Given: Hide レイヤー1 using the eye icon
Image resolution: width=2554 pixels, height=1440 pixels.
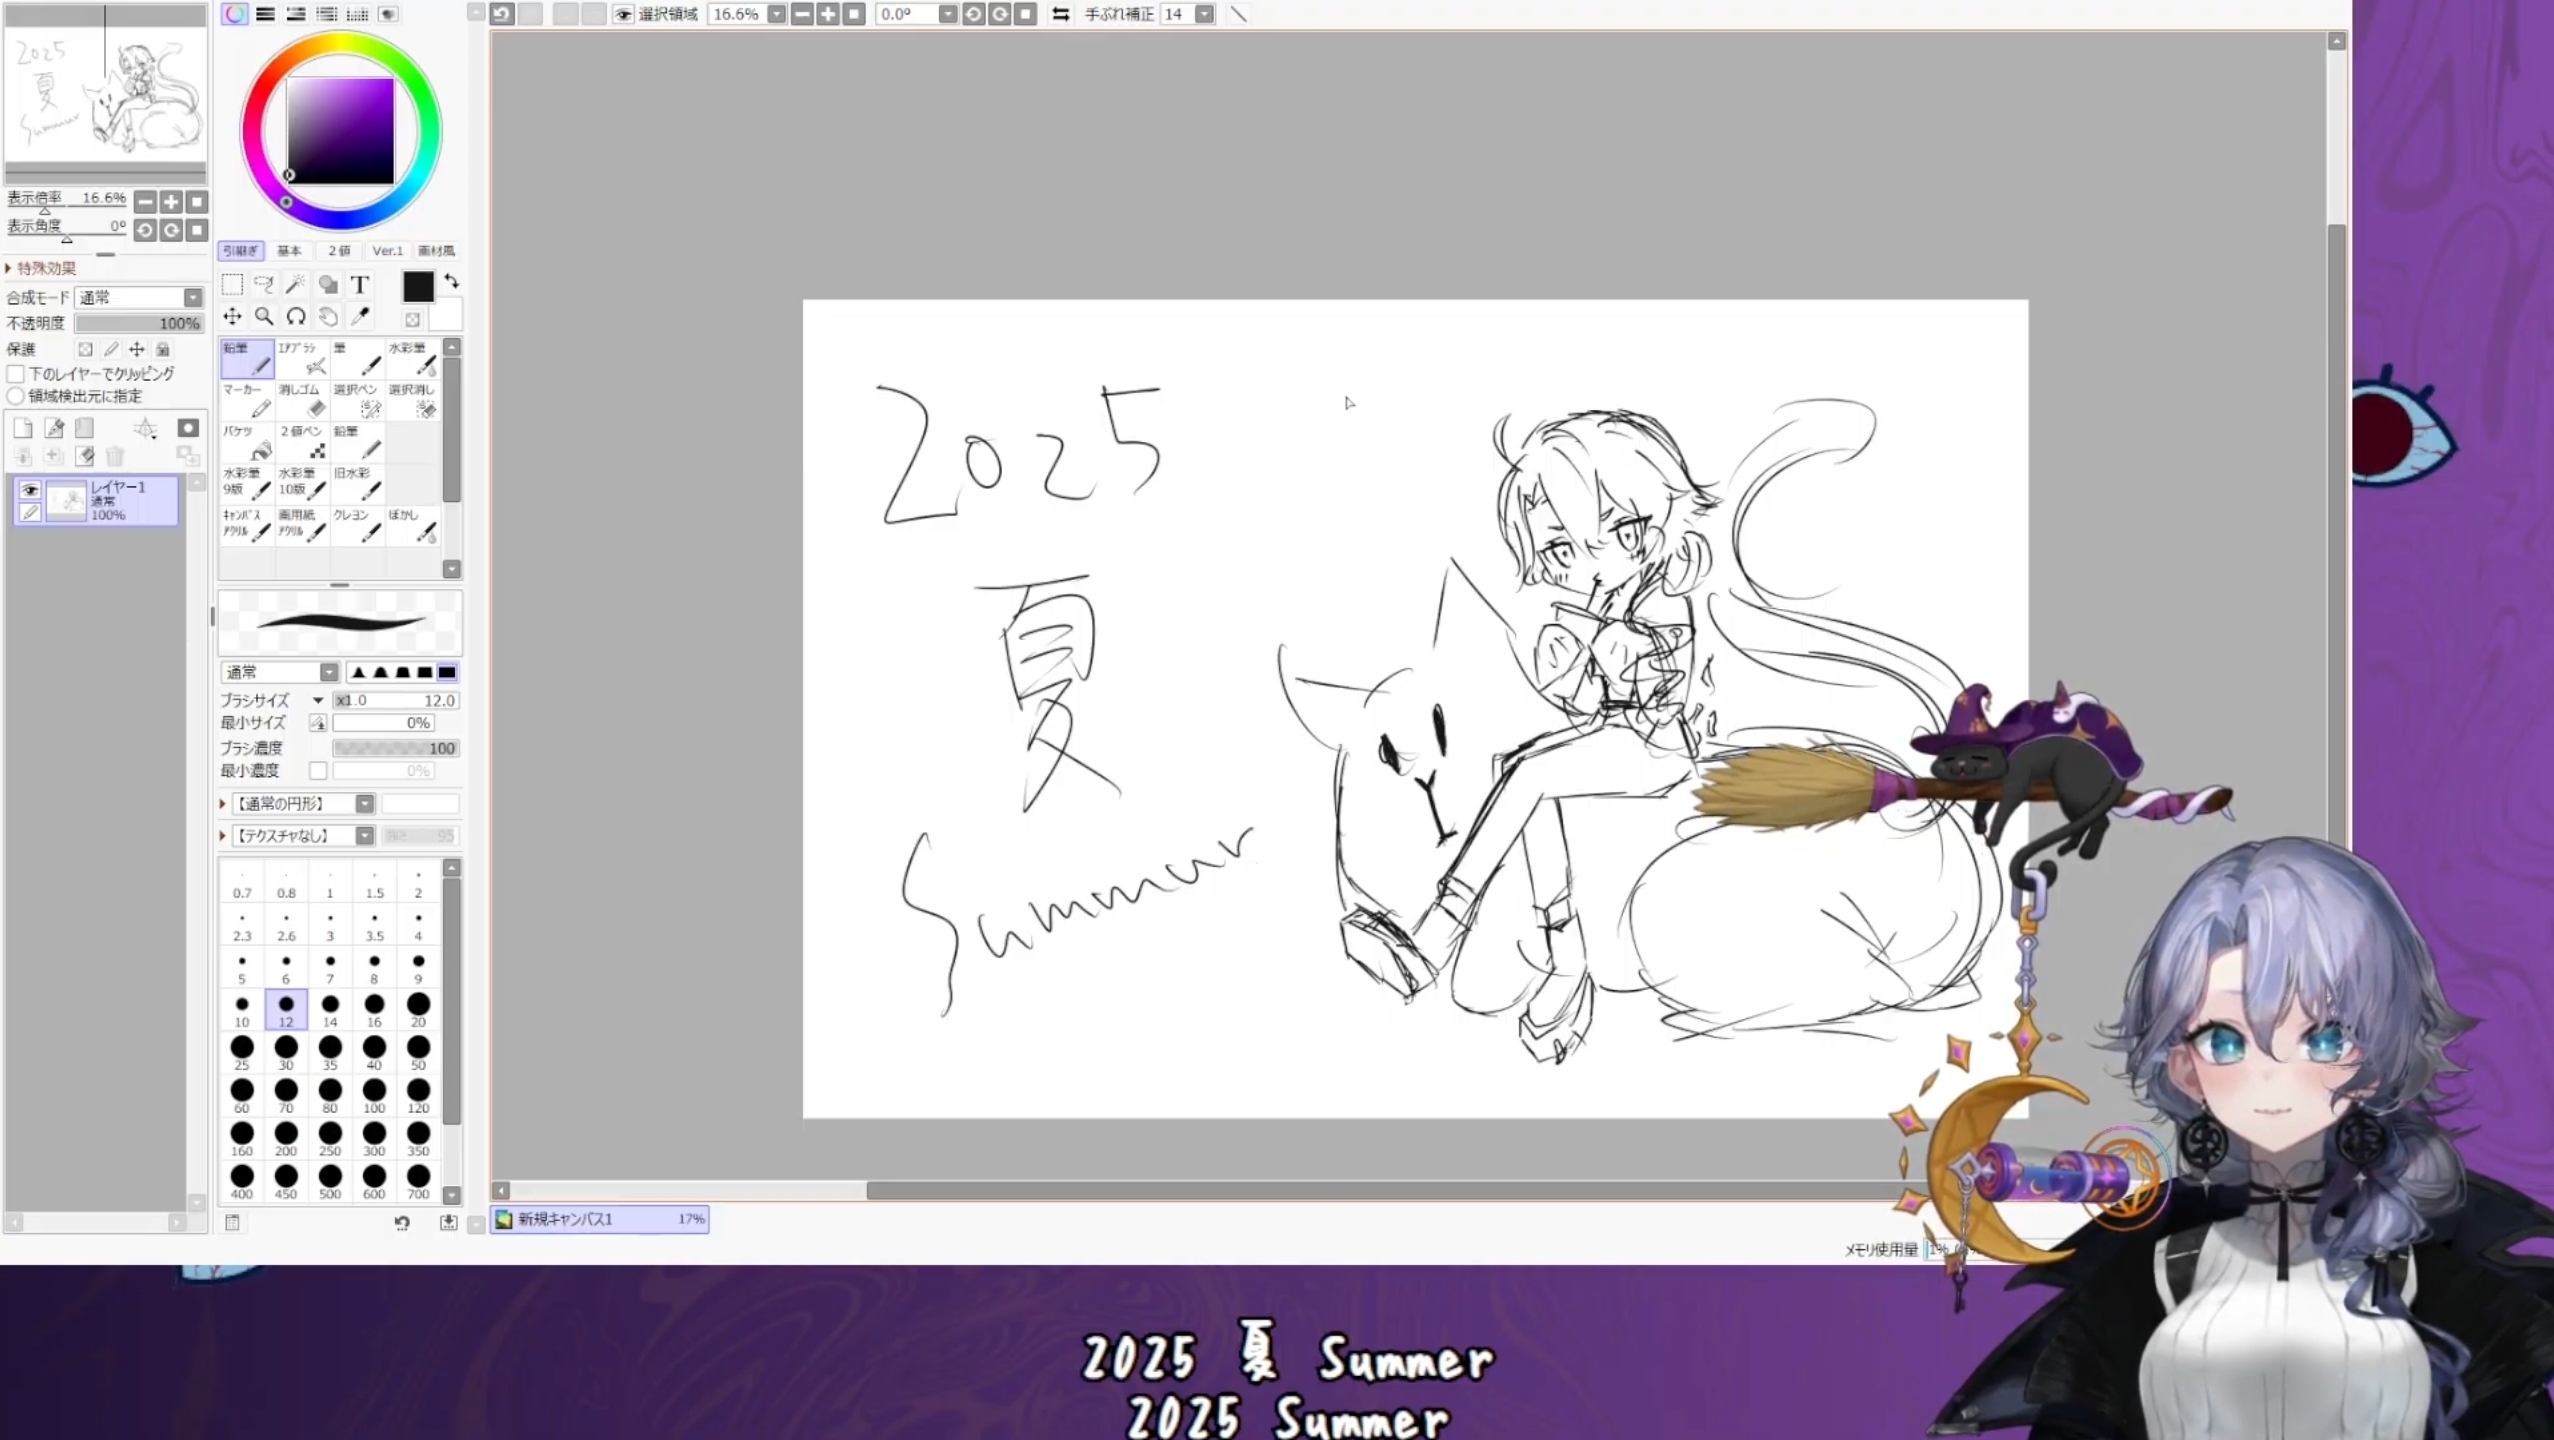Looking at the screenshot, I should point(30,490).
